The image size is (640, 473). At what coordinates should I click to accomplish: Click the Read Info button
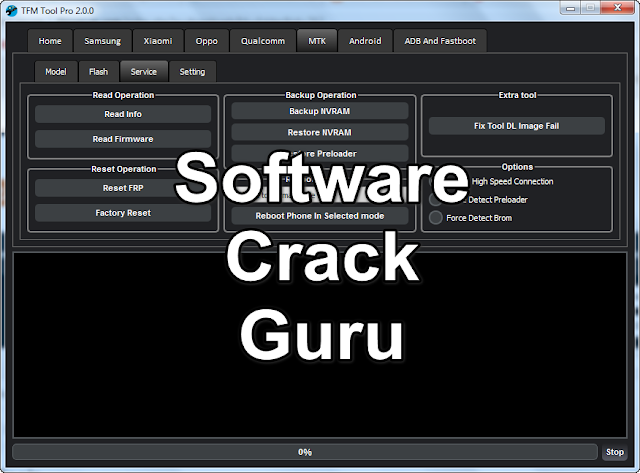(x=123, y=114)
